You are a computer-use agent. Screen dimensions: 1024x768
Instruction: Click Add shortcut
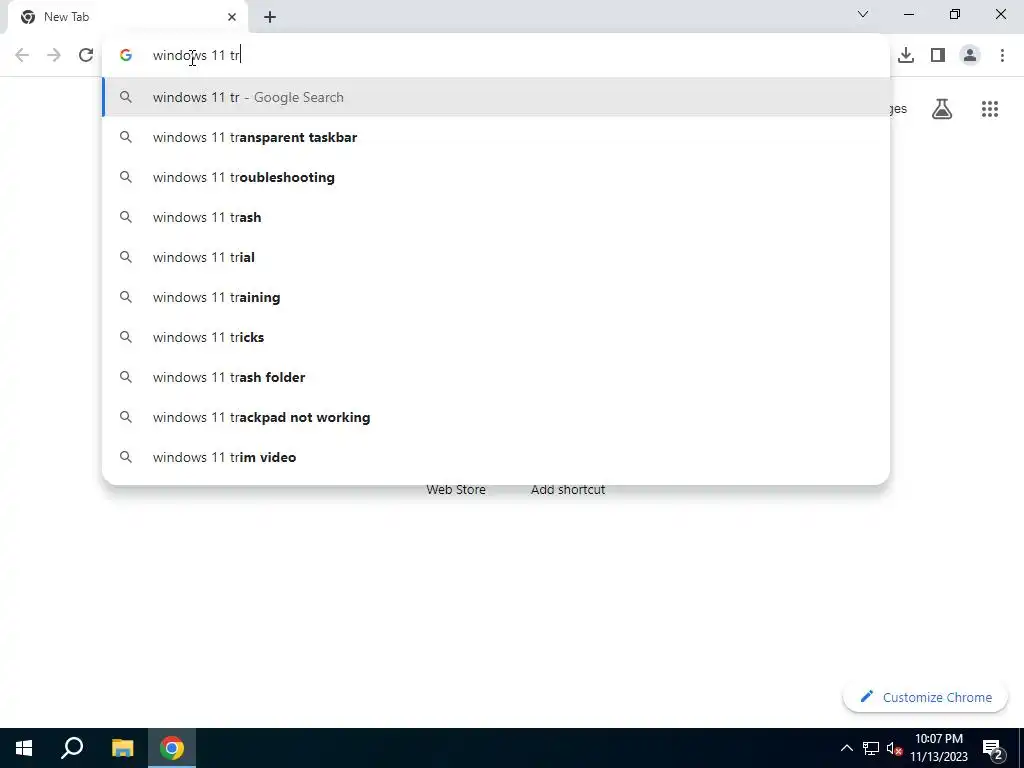coord(568,490)
